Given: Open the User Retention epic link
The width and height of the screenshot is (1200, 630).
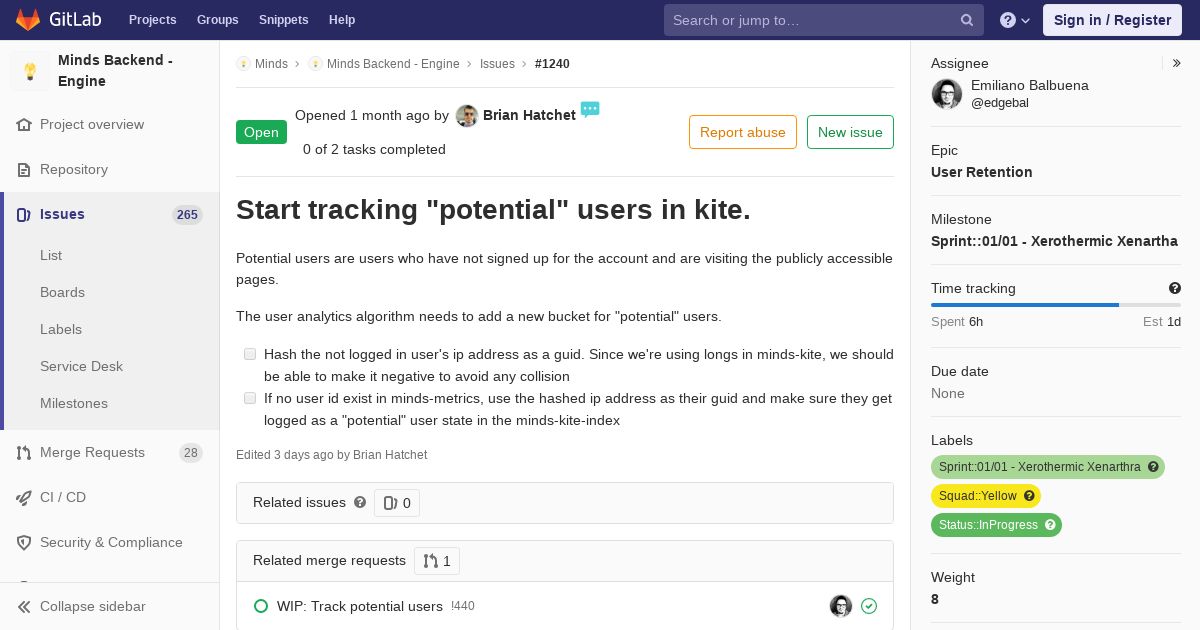Looking at the screenshot, I should tap(981, 172).
